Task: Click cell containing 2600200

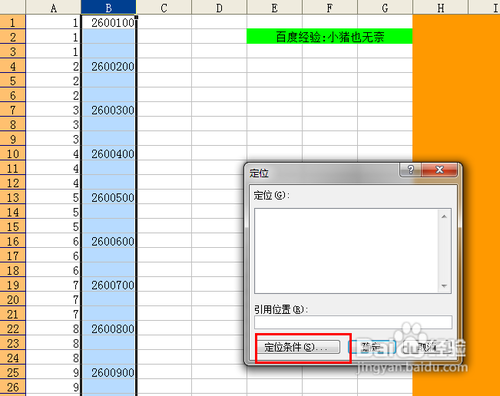Action: pos(108,66)
